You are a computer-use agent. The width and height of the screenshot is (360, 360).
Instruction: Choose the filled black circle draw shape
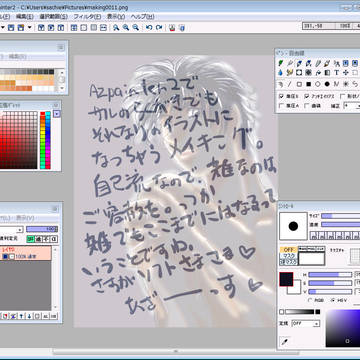(327, 84)
